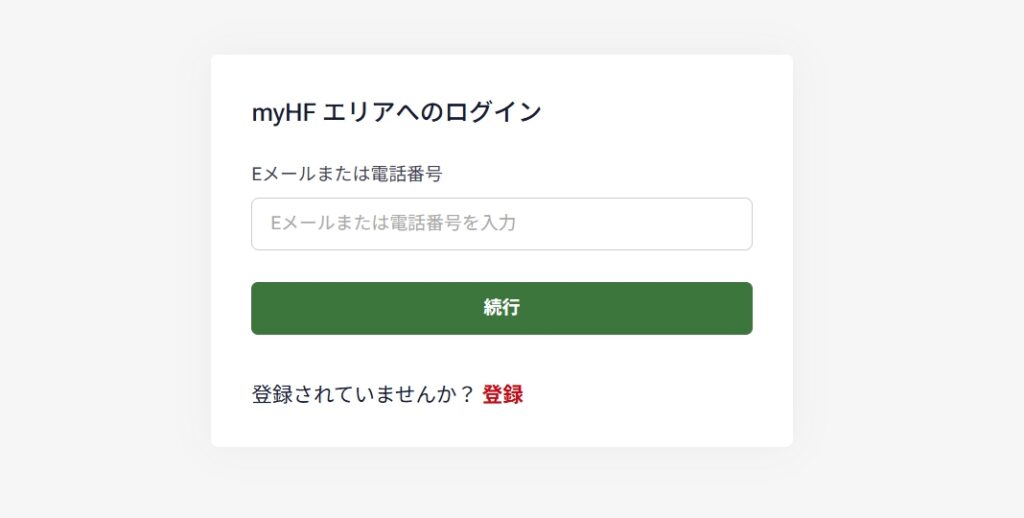The image size is (1024, 518).
Task: Continue login with the 続行 button
Action: 501,308
